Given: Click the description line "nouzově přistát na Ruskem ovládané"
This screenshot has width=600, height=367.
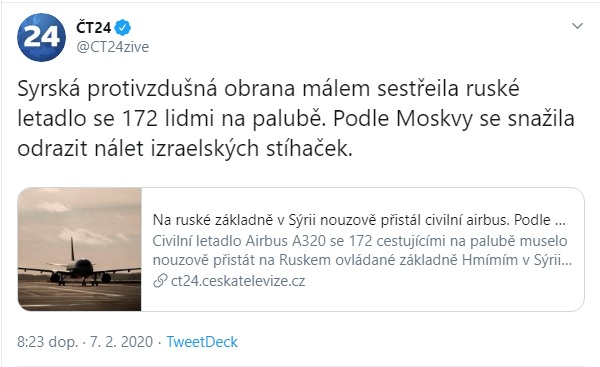Looking at the screenshot, I should tap(362, 260).
